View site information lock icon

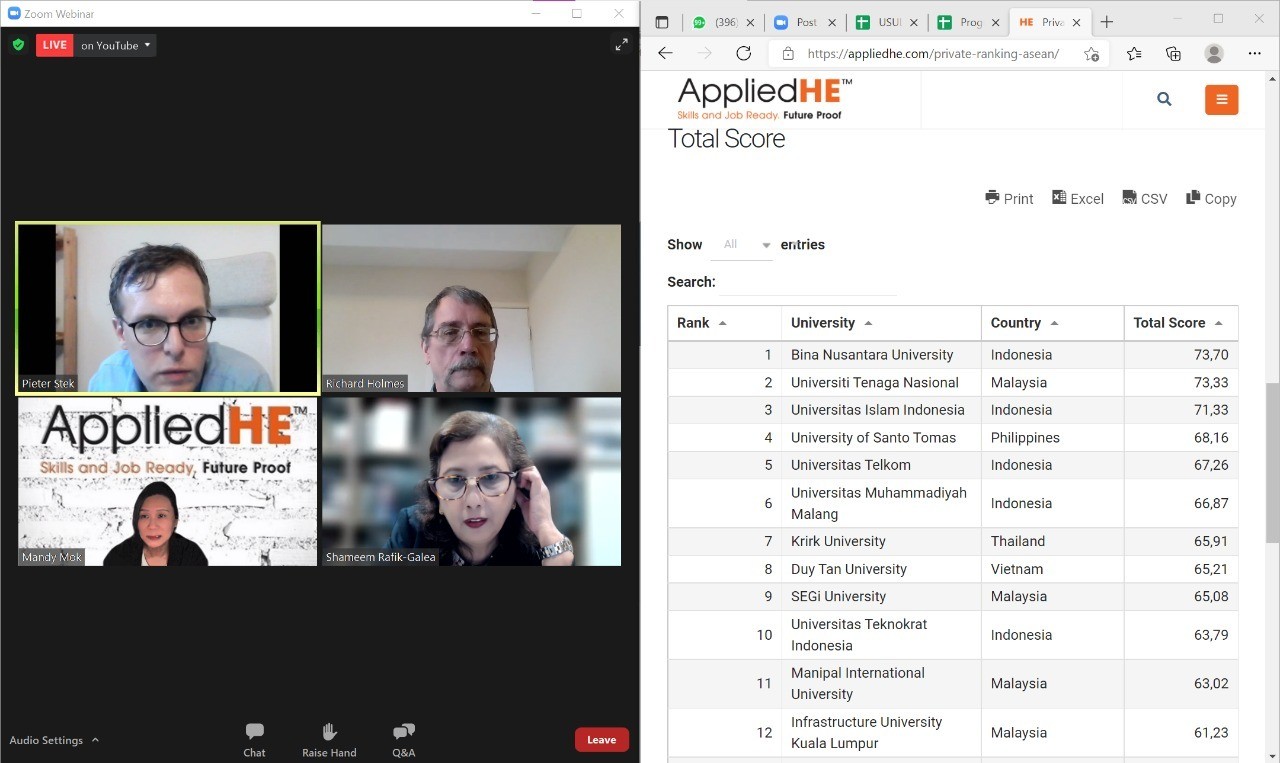[788, 54]
